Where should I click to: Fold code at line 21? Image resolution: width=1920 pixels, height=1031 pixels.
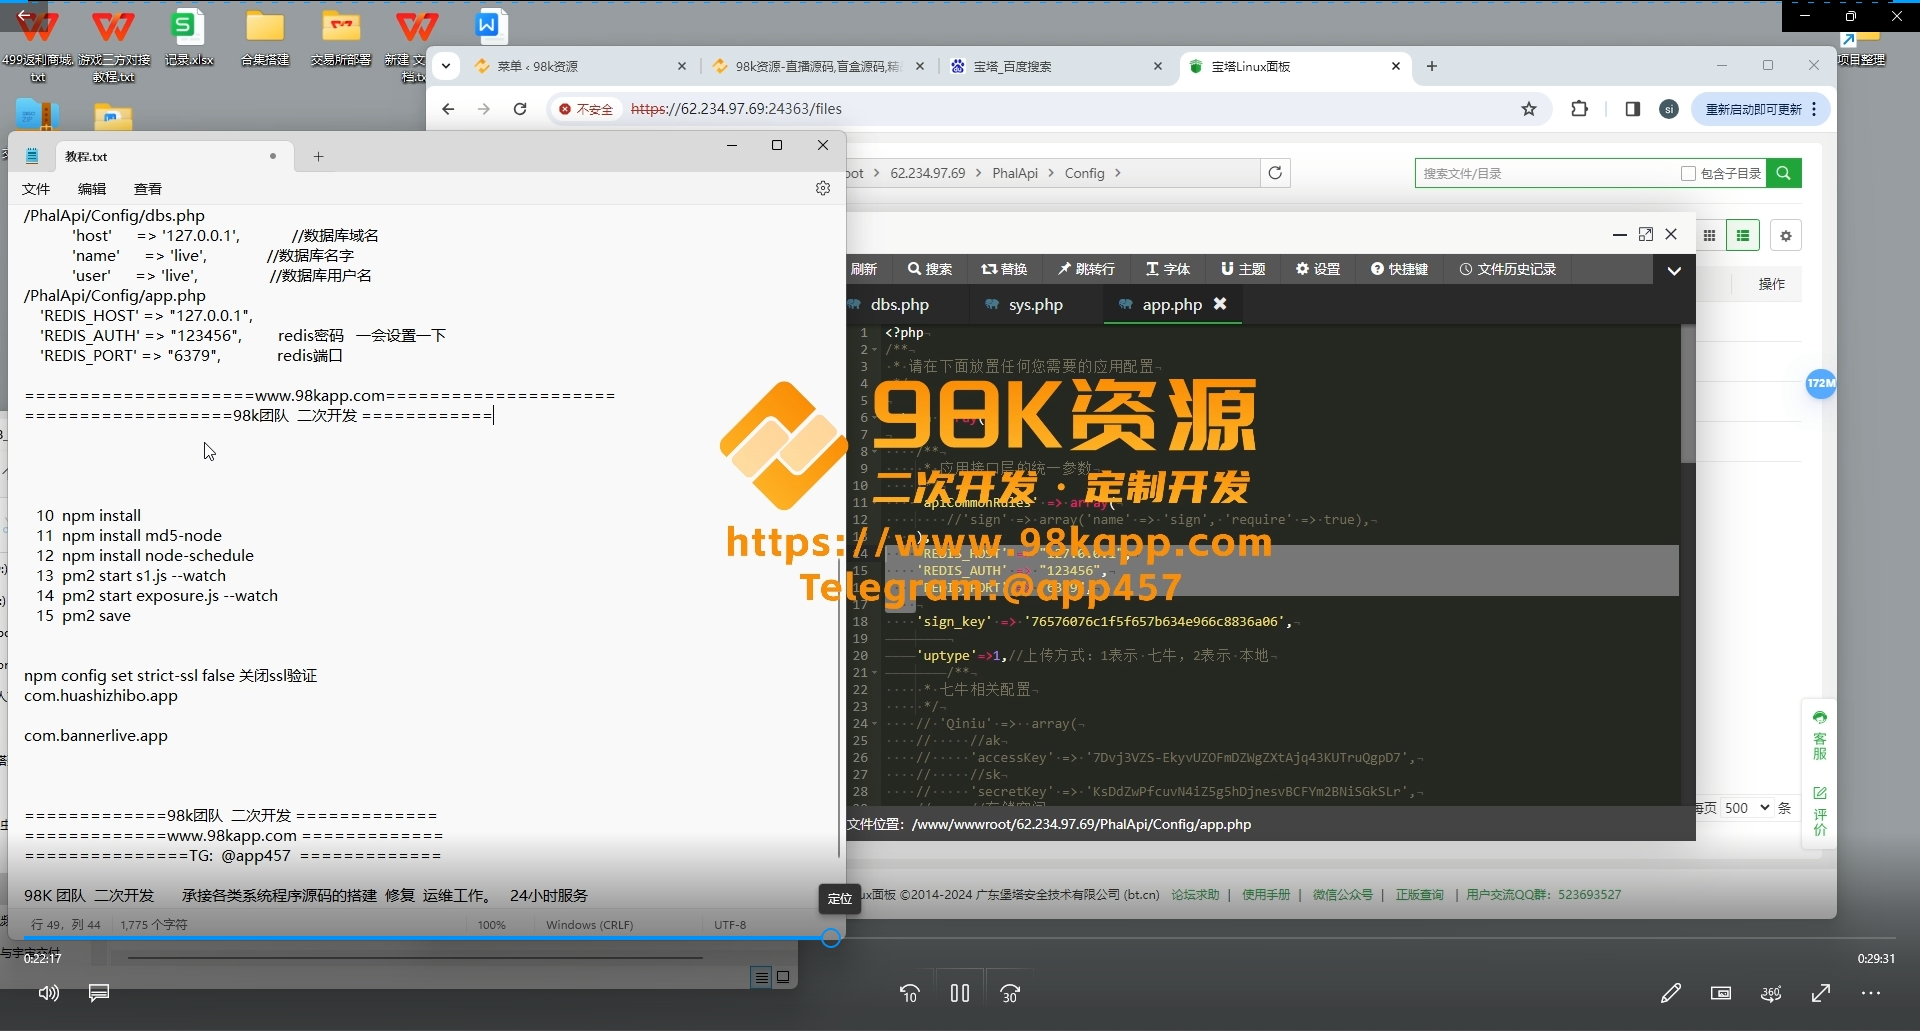pyautogui.click(x=875, y=672)
